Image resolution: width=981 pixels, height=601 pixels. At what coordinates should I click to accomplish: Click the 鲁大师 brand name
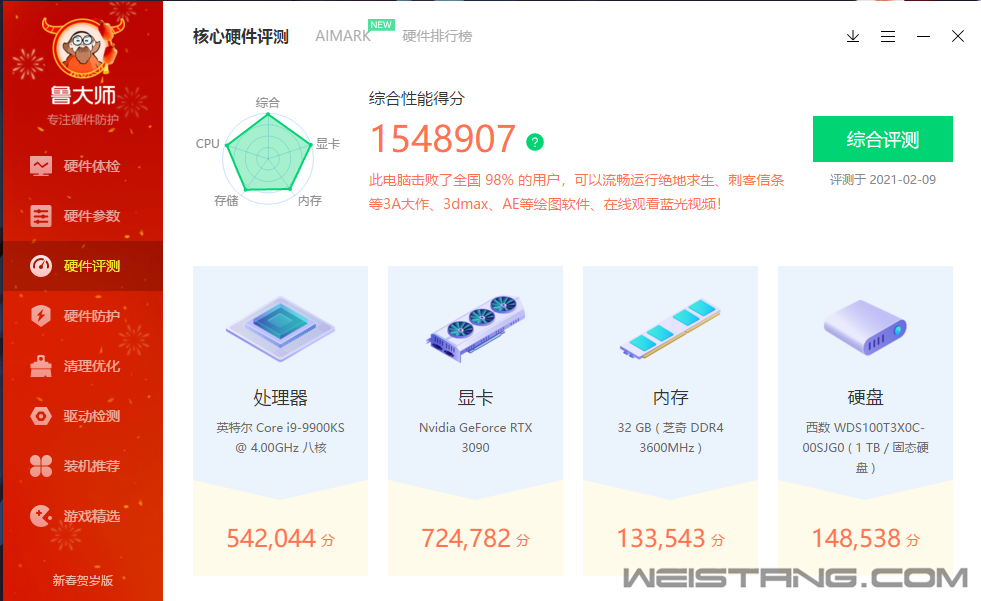[x=83, y=95]
